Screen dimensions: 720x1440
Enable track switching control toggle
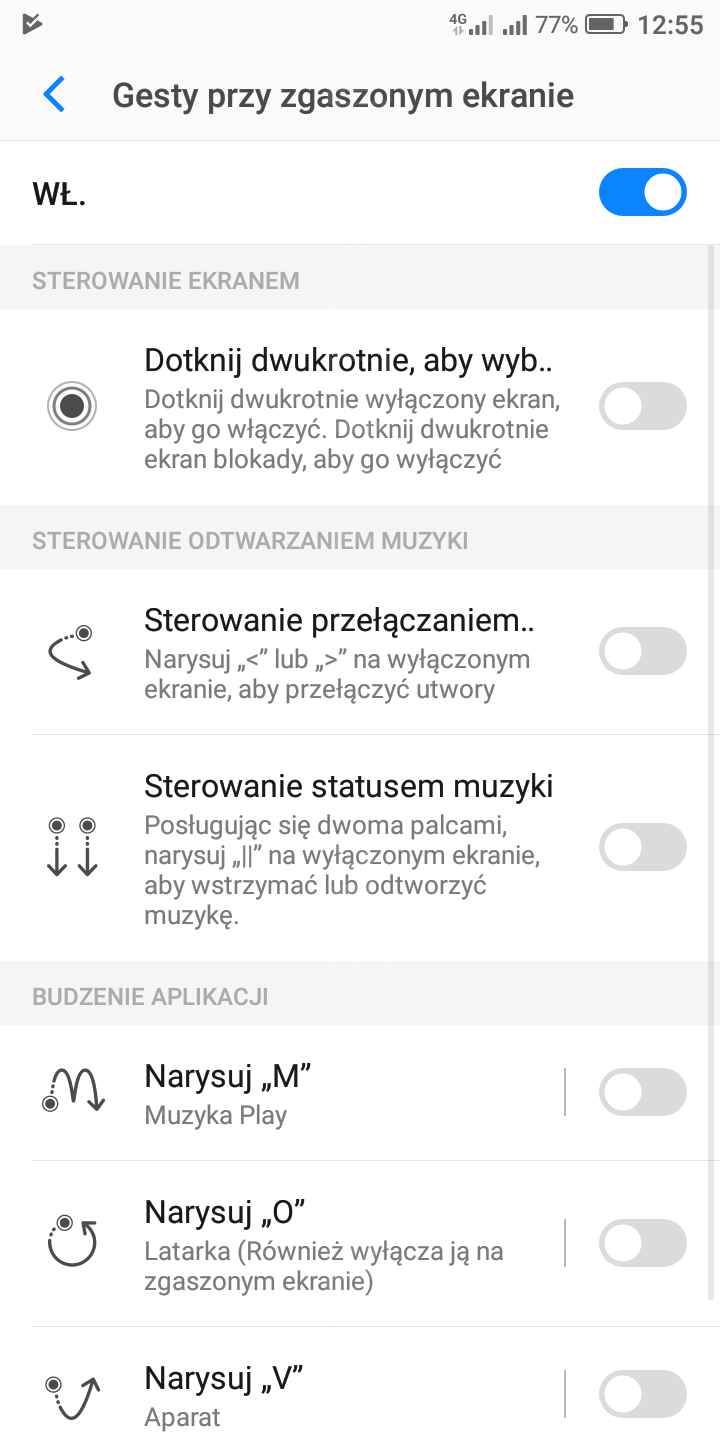click(642, 652)
